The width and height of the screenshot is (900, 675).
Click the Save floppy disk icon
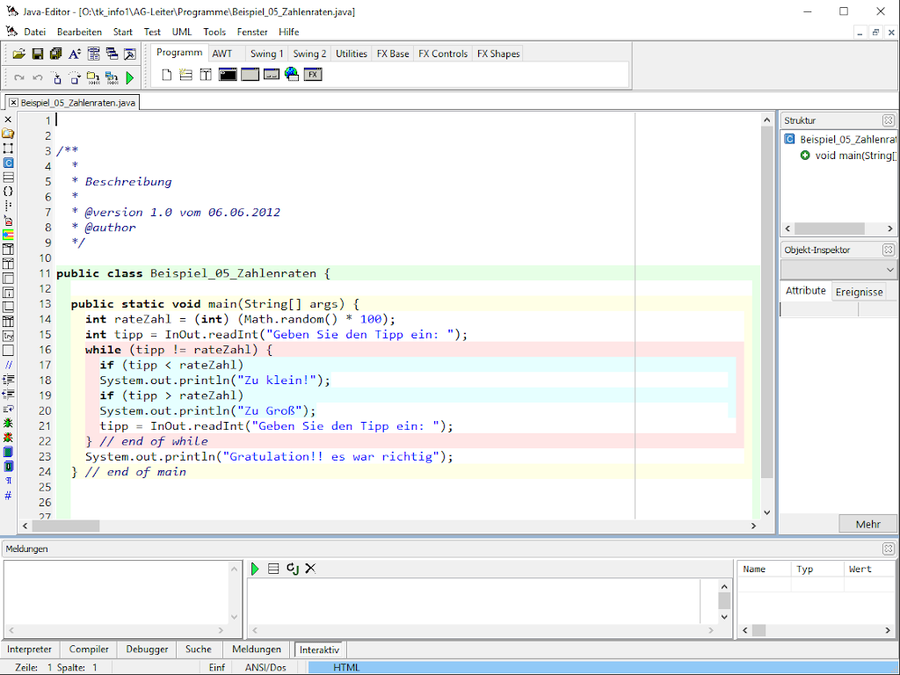[x=38, y=54]
